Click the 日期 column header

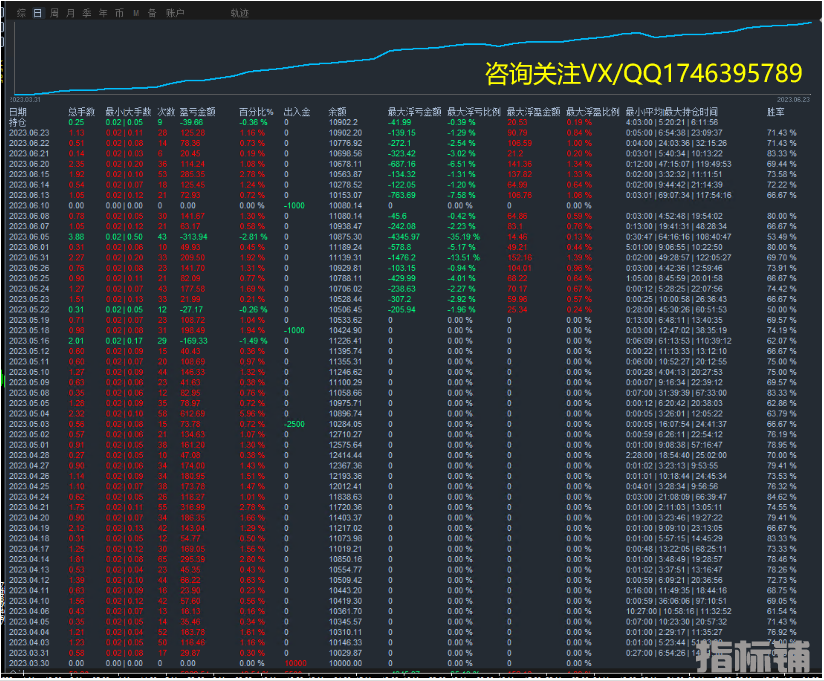click(x=18, y=112)
